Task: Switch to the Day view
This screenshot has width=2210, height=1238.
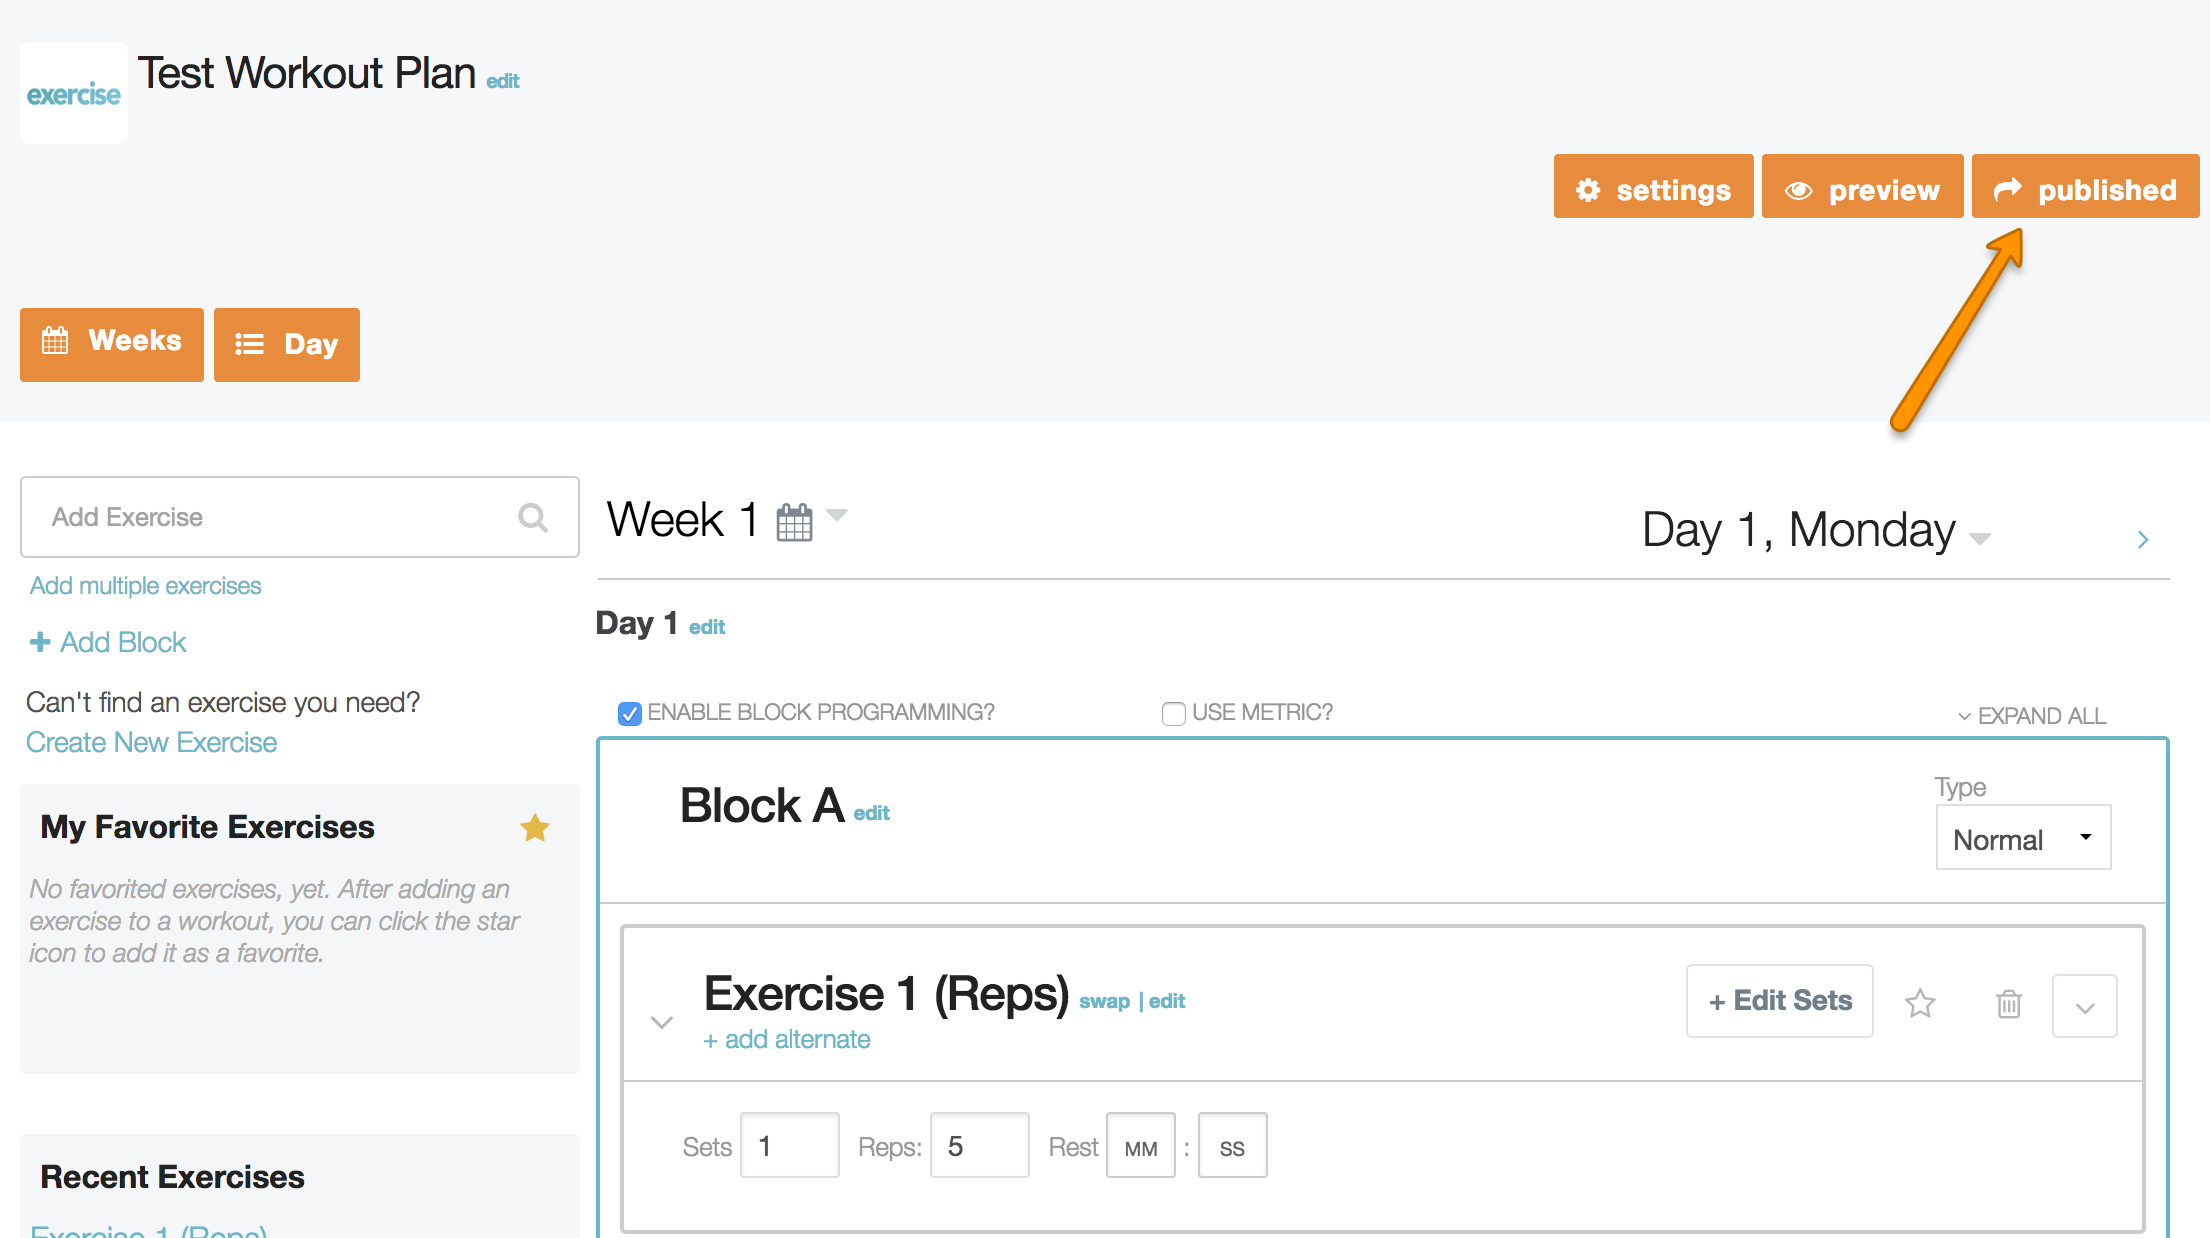Action: tap(287, 345)
